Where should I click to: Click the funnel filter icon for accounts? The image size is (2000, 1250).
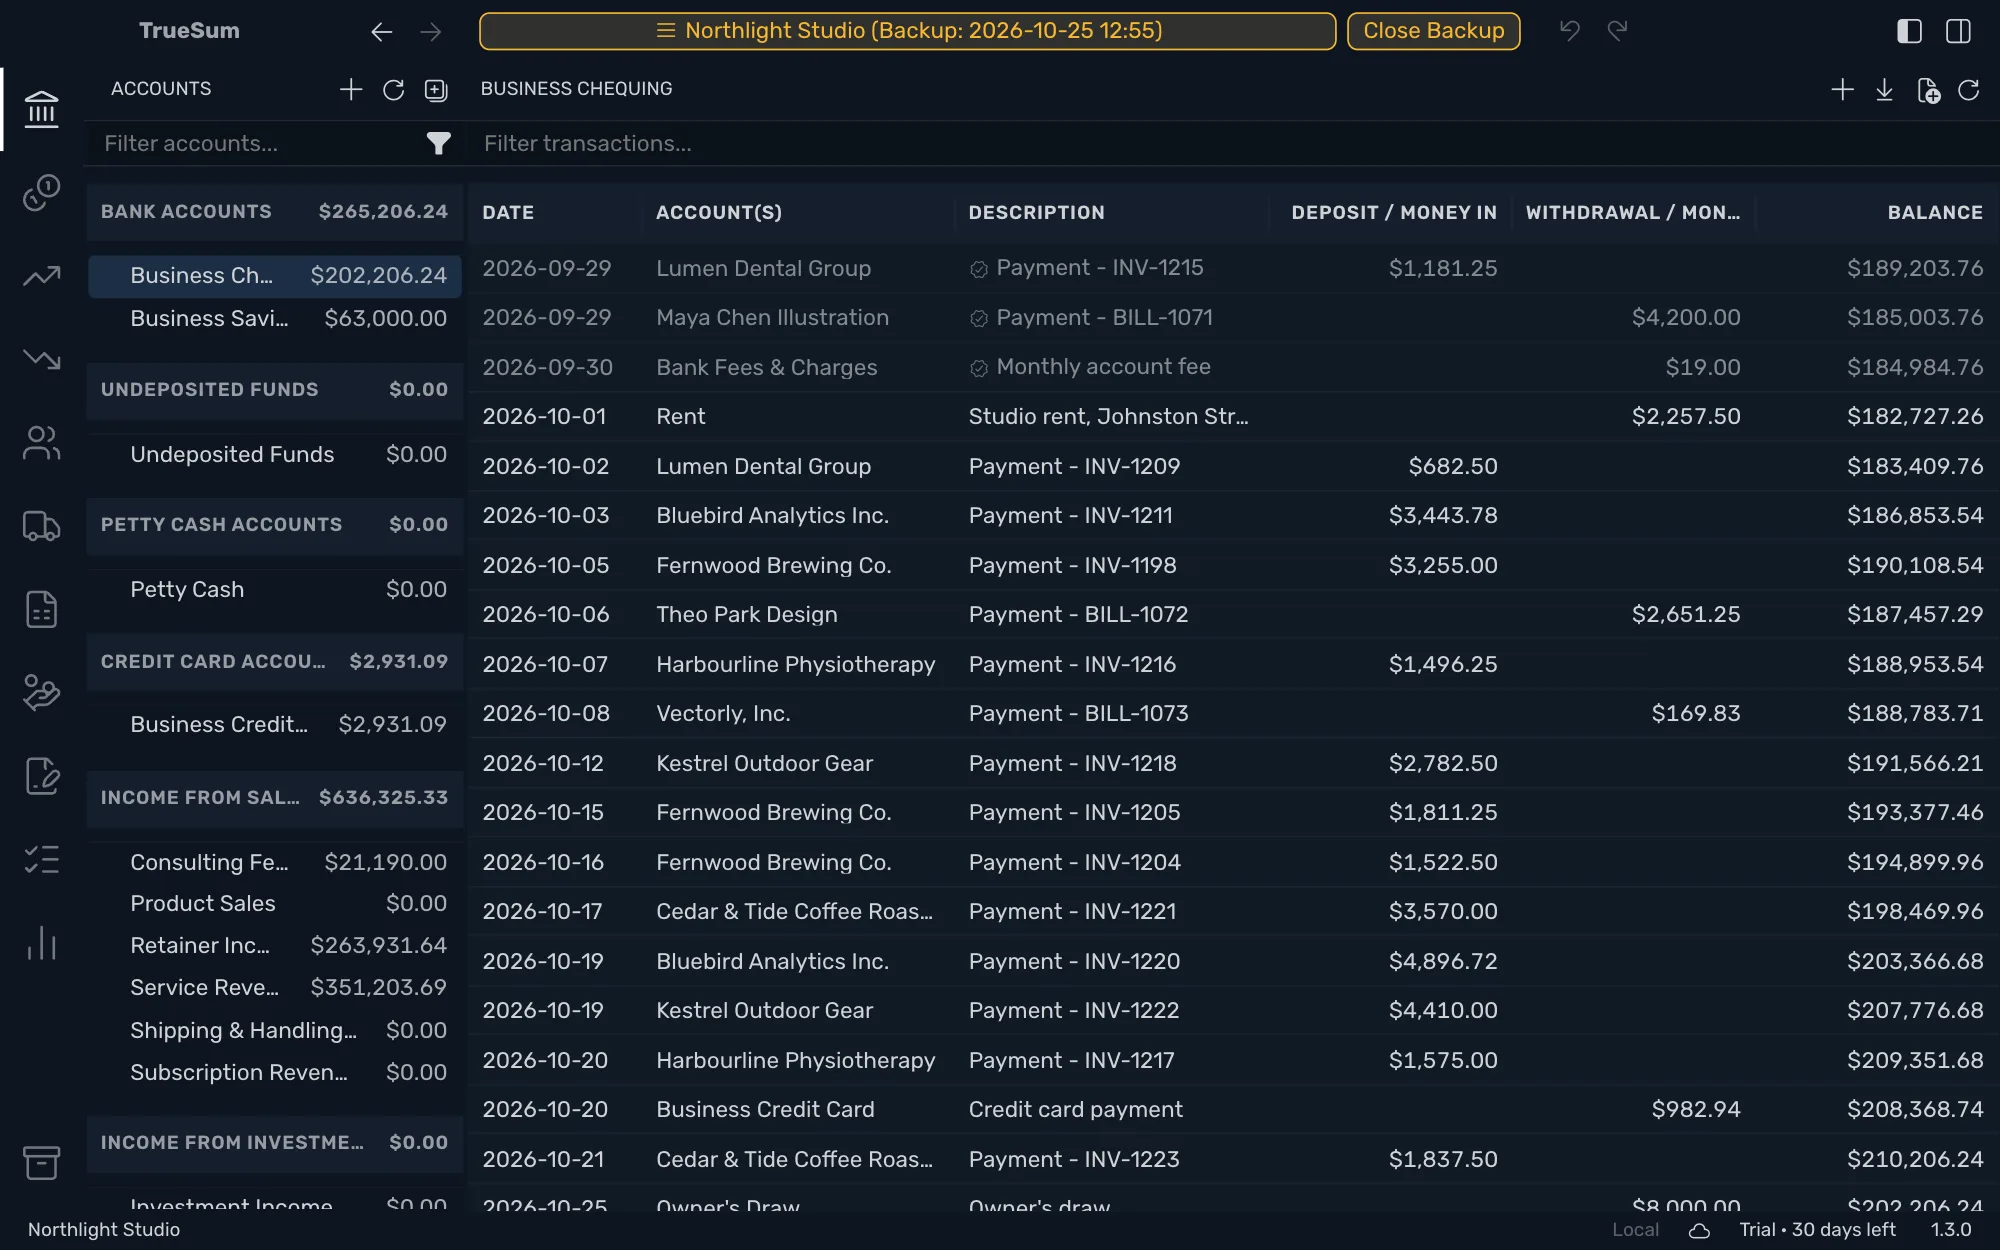(x=438, y=143)
